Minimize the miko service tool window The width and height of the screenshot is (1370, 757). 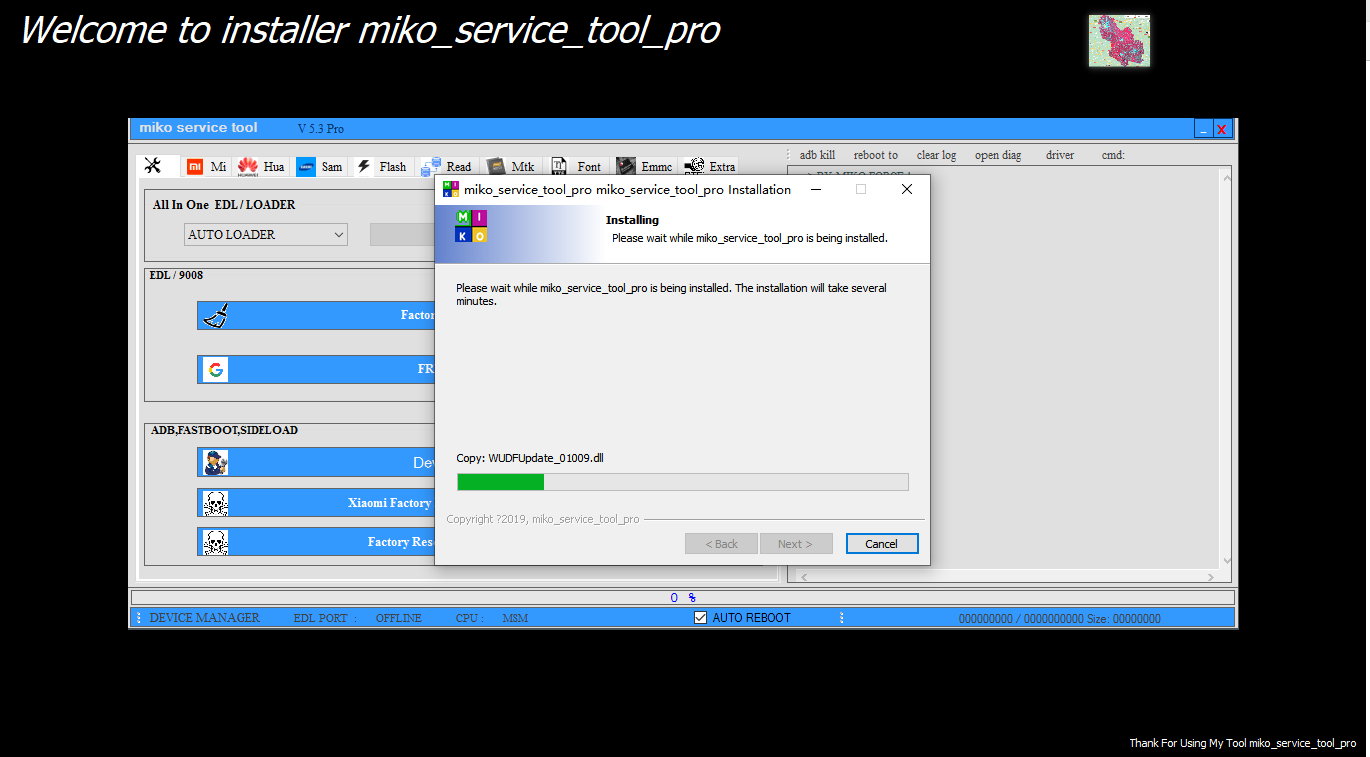1203,129
